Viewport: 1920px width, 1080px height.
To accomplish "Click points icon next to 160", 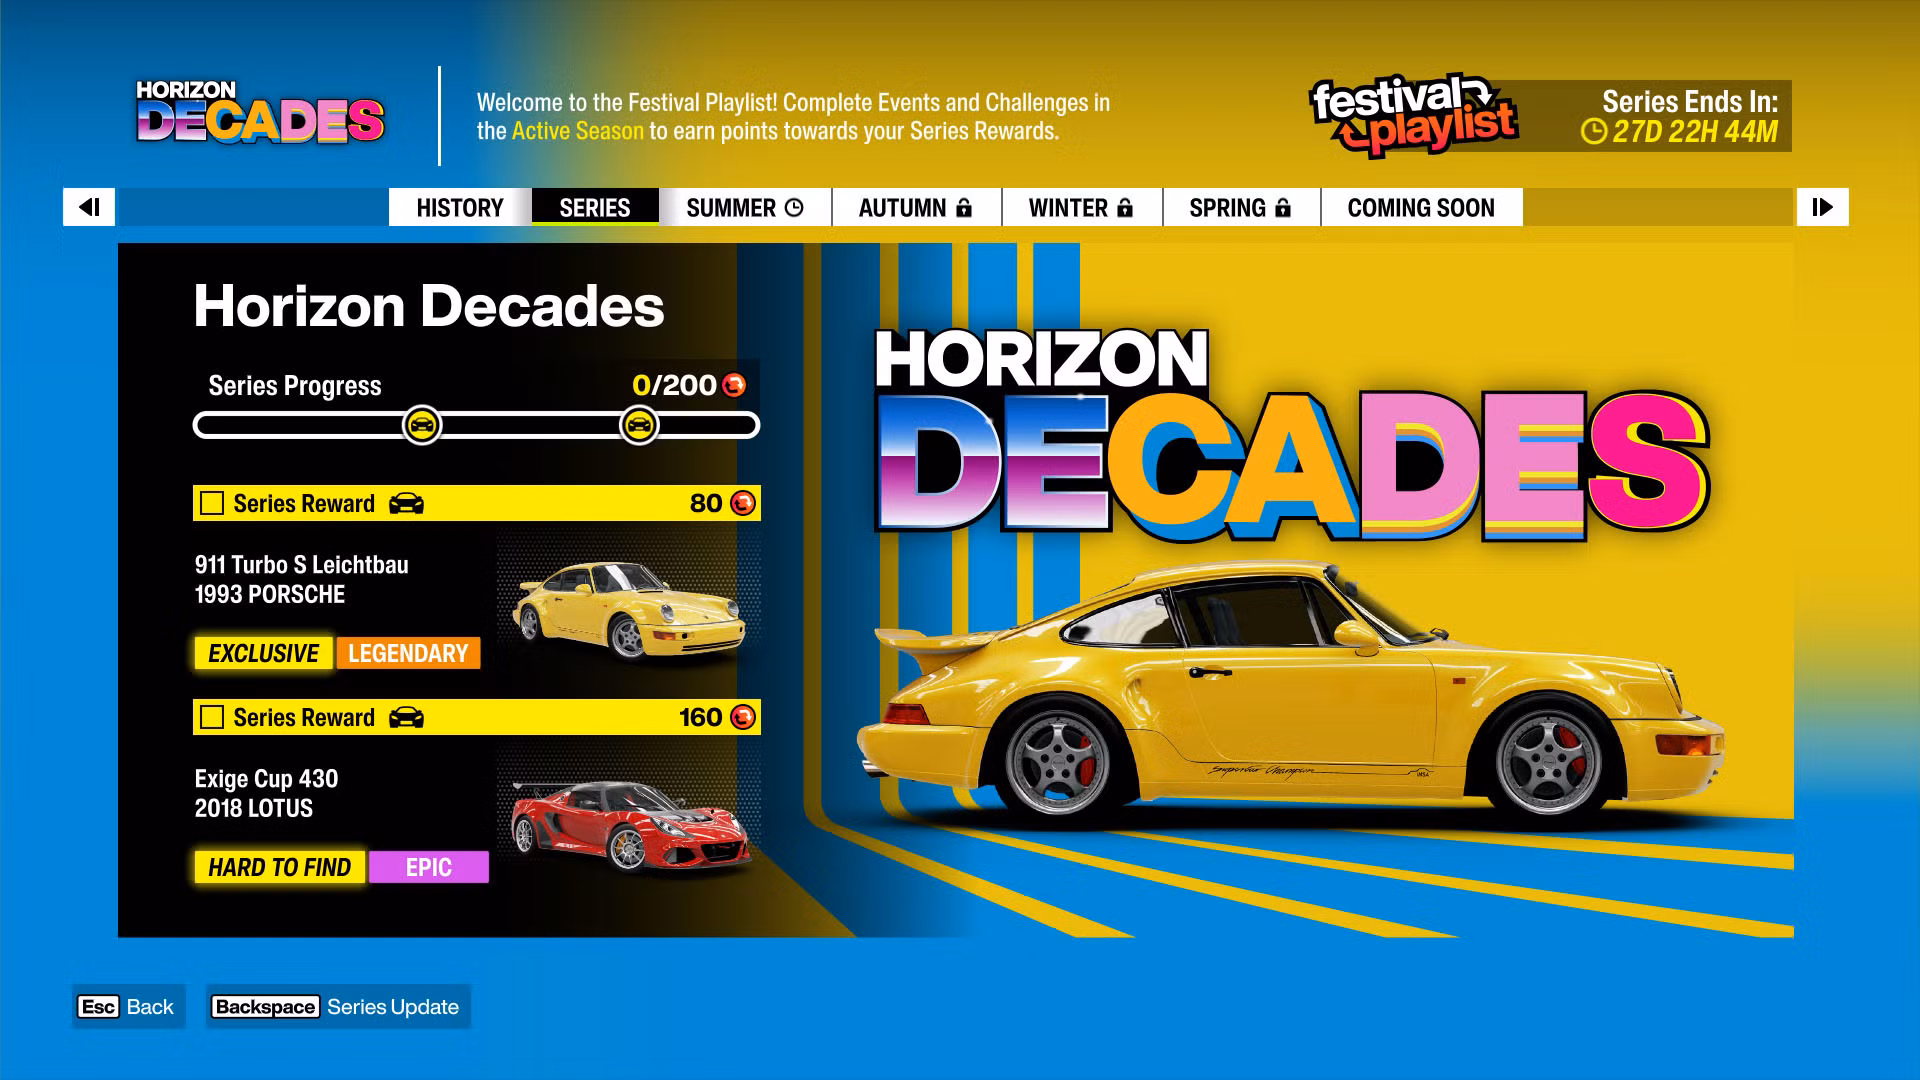I will click(x=743, y=717).
